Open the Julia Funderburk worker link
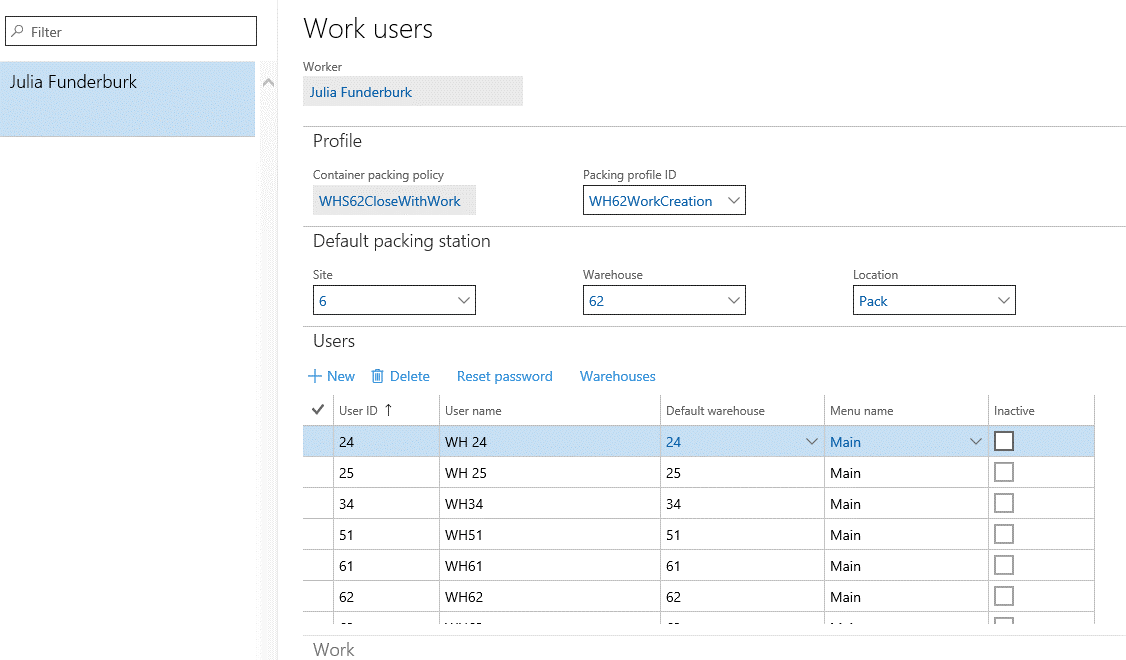Screen dimensions: 1126x660 point(361,92)
